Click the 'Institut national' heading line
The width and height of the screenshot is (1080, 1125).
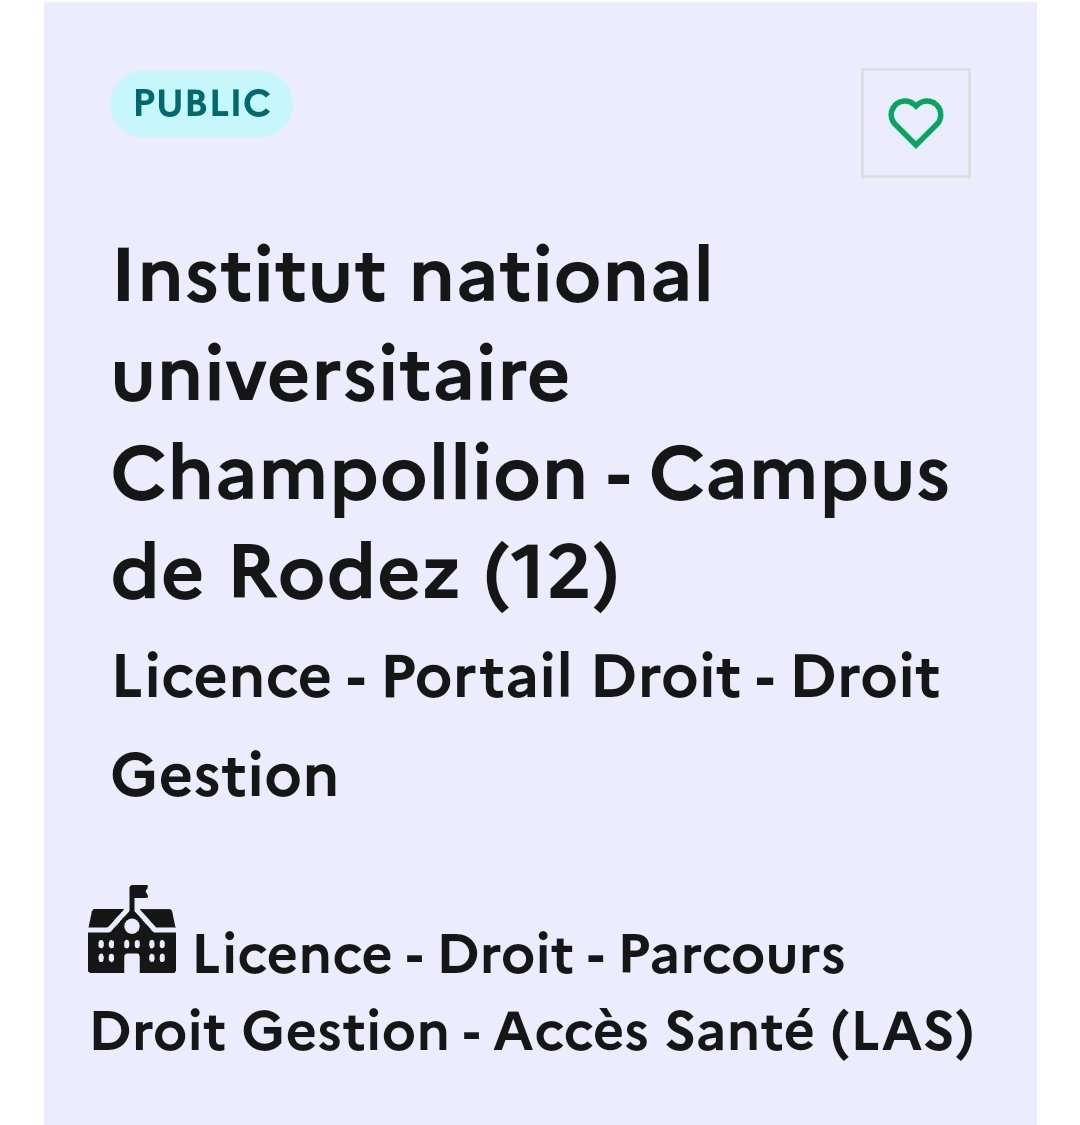pos(413,275)
